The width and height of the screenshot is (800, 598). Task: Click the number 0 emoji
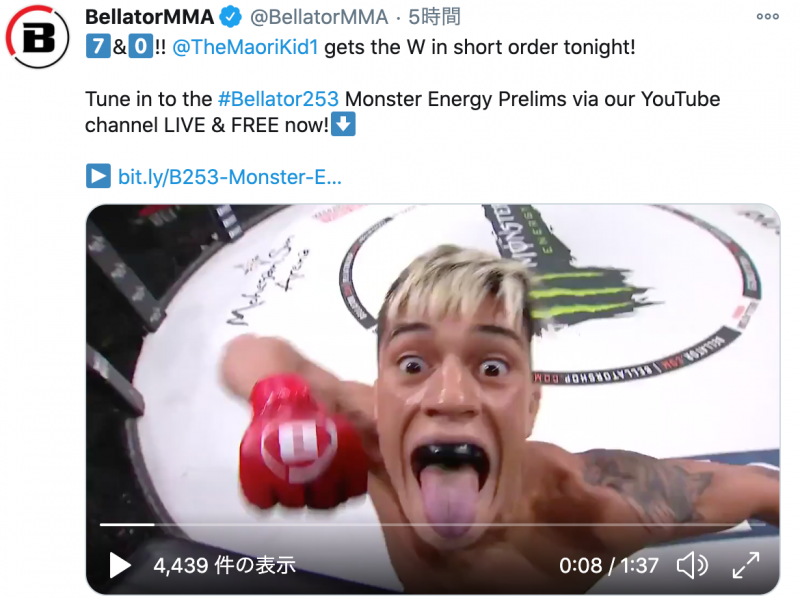tap(140, 47)
